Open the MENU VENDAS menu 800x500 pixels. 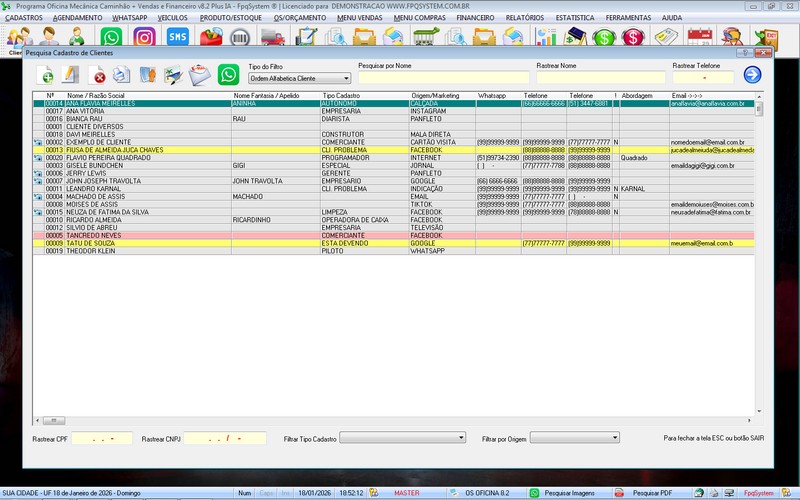pos(360,18)
